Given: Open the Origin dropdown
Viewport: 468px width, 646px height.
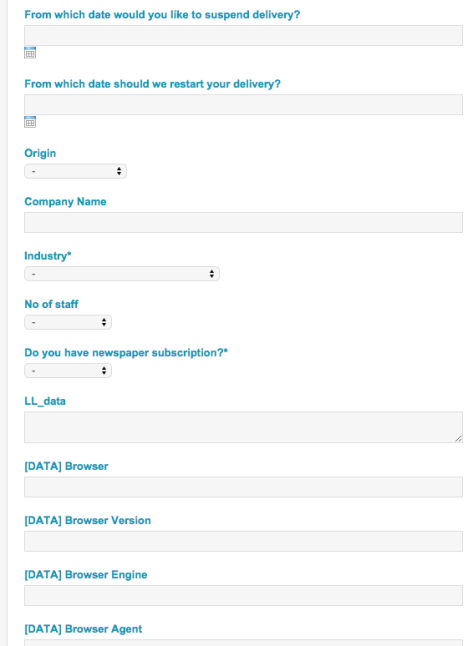Looking at the screenshot, I should pyautogui.click(x=75, y=171).
